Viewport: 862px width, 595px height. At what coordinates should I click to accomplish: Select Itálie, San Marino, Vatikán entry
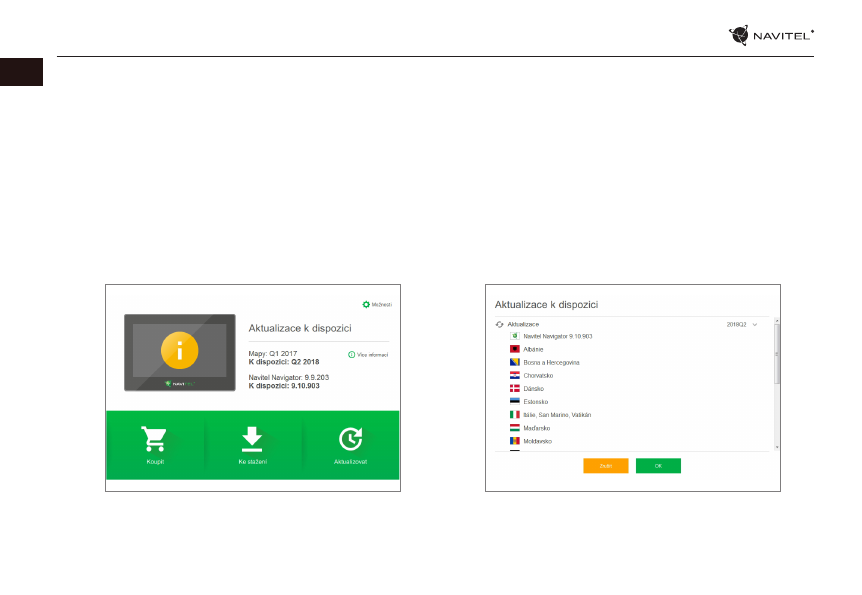click(557, 414)
